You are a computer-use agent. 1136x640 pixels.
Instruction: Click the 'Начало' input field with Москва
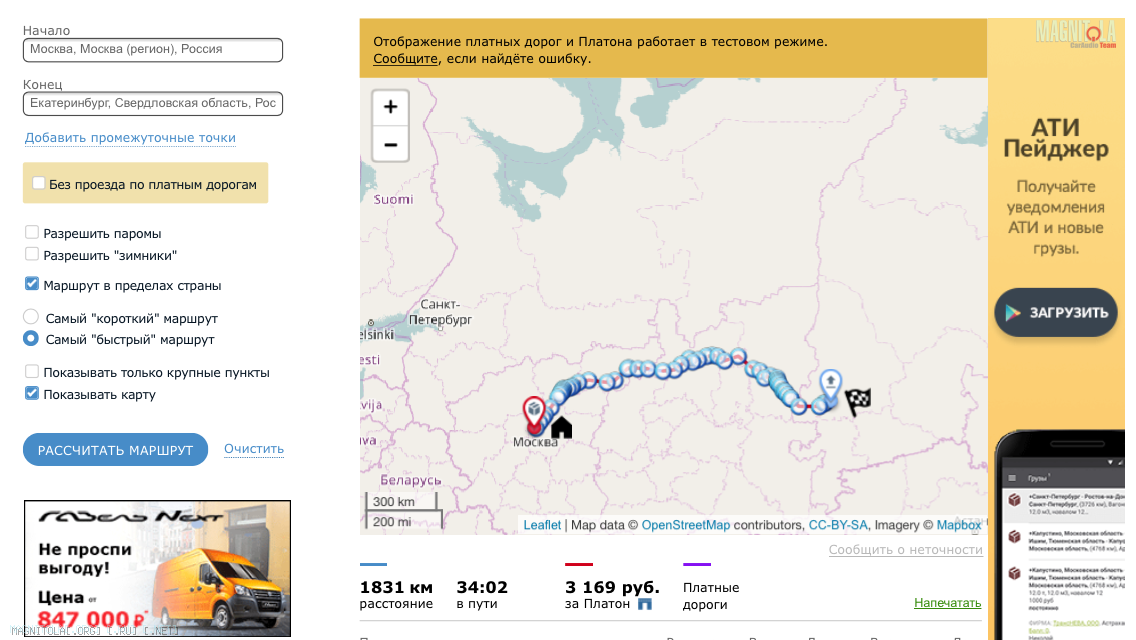153,49
